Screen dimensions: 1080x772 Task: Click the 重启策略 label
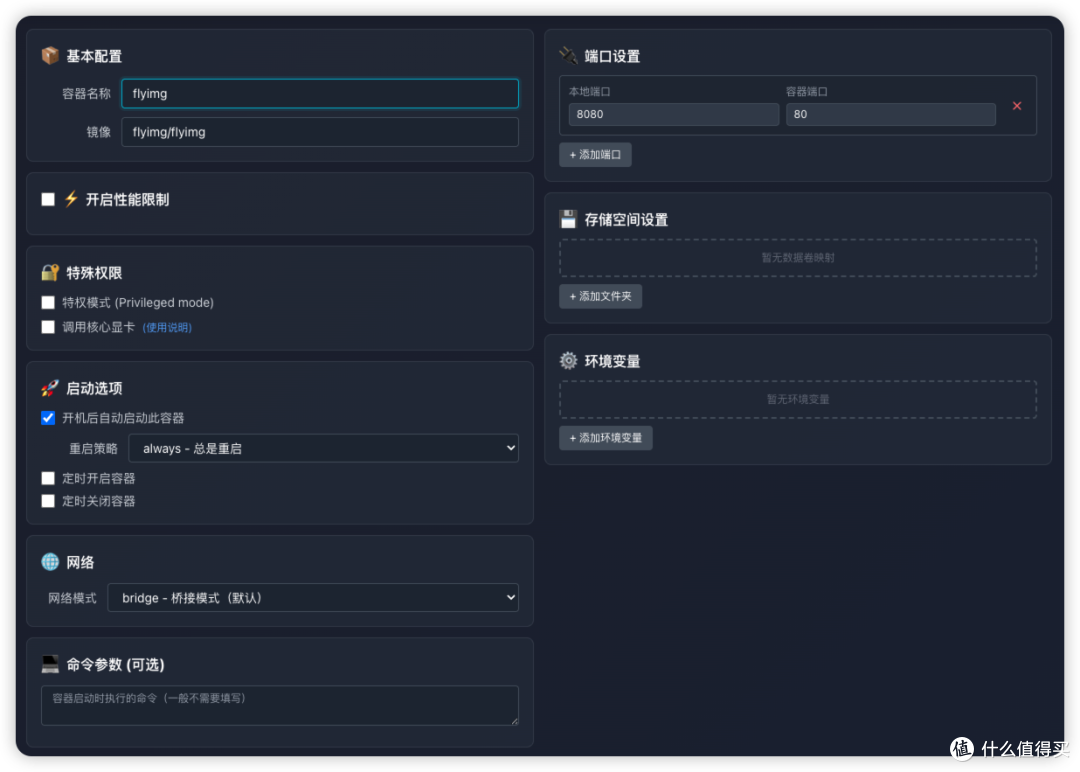pyautogui.click(x=94, y=449)
